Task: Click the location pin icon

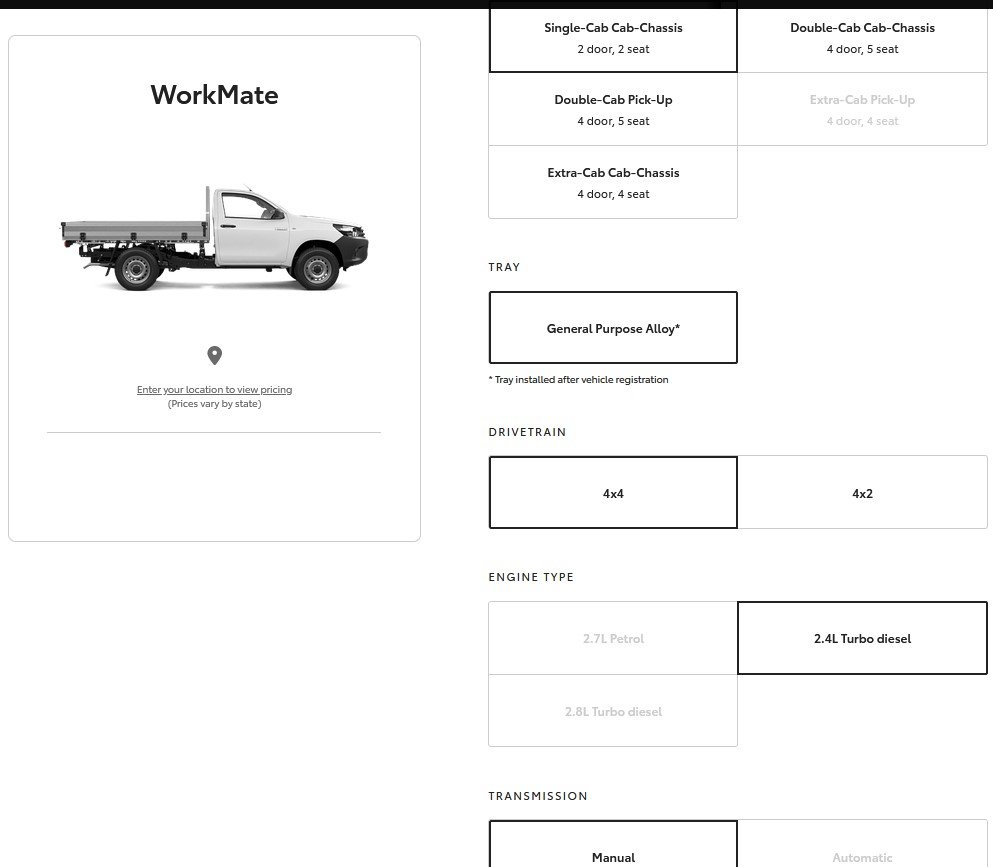Action: (215, 355)
